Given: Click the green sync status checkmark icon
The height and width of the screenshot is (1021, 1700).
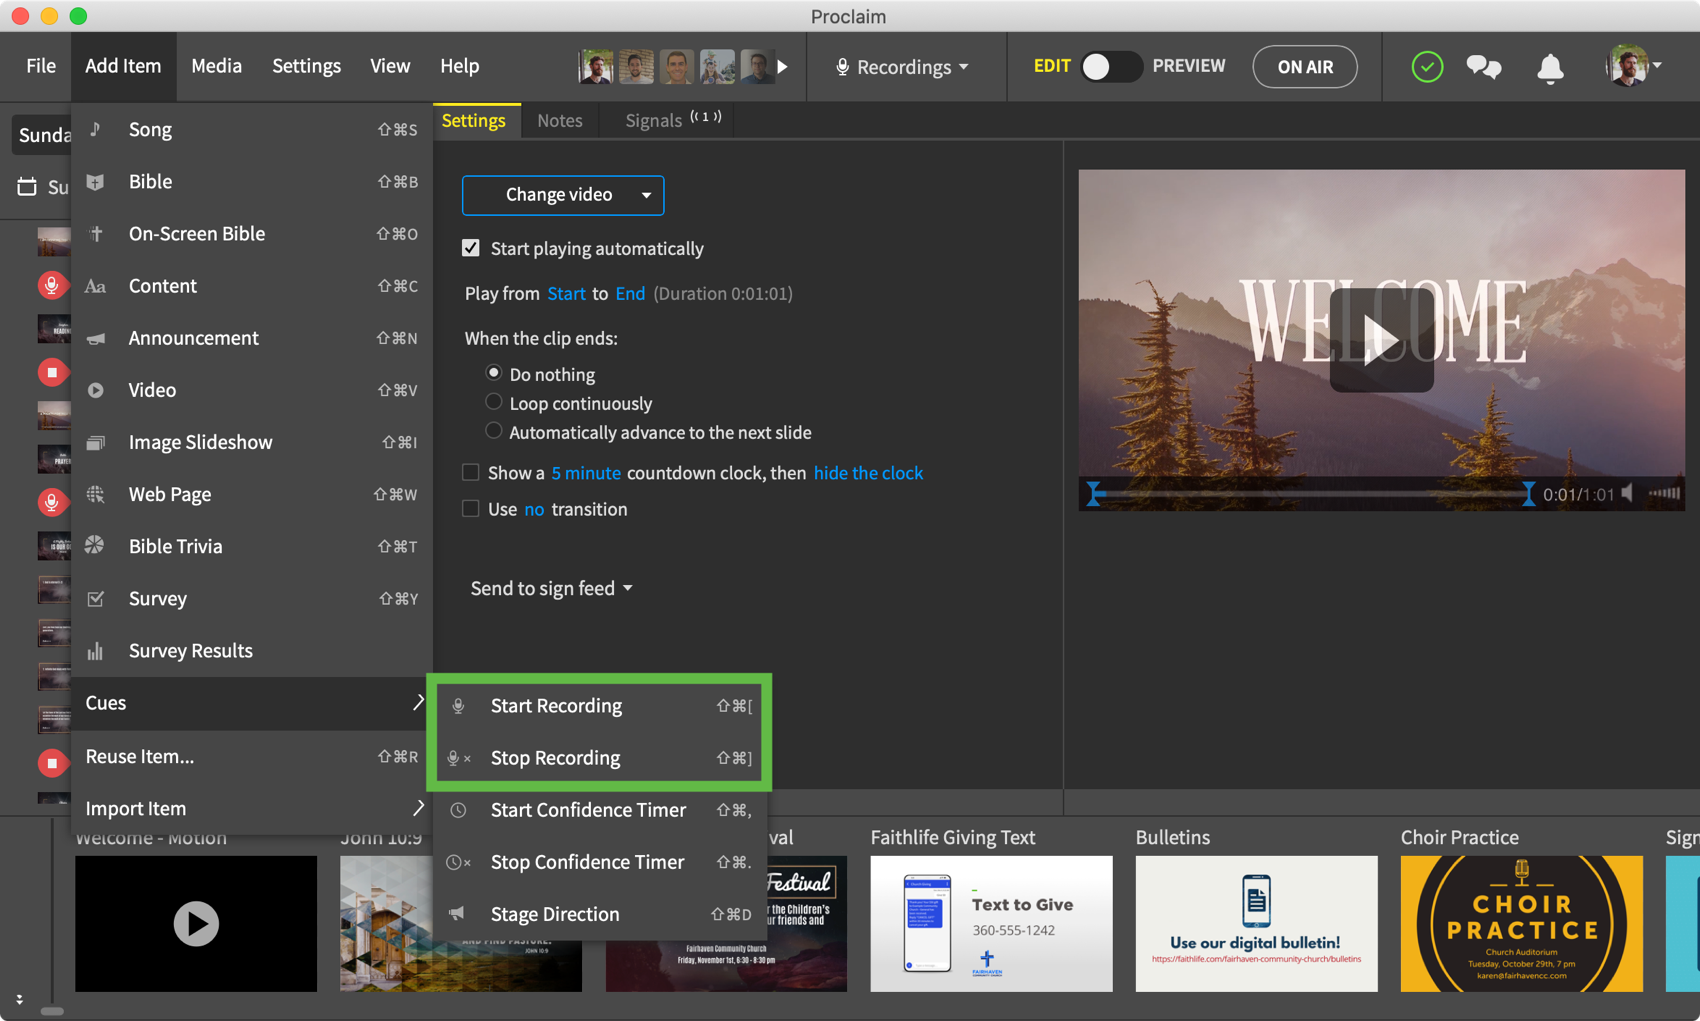Looking at the screenshot, I should pos(1426,67).
